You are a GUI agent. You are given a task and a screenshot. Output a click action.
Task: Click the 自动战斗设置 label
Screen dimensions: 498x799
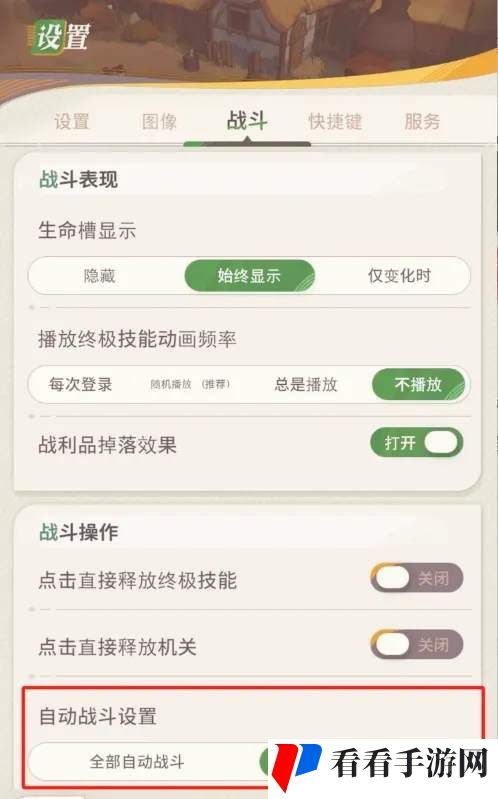pyautogui.click(x=98, y=716)
